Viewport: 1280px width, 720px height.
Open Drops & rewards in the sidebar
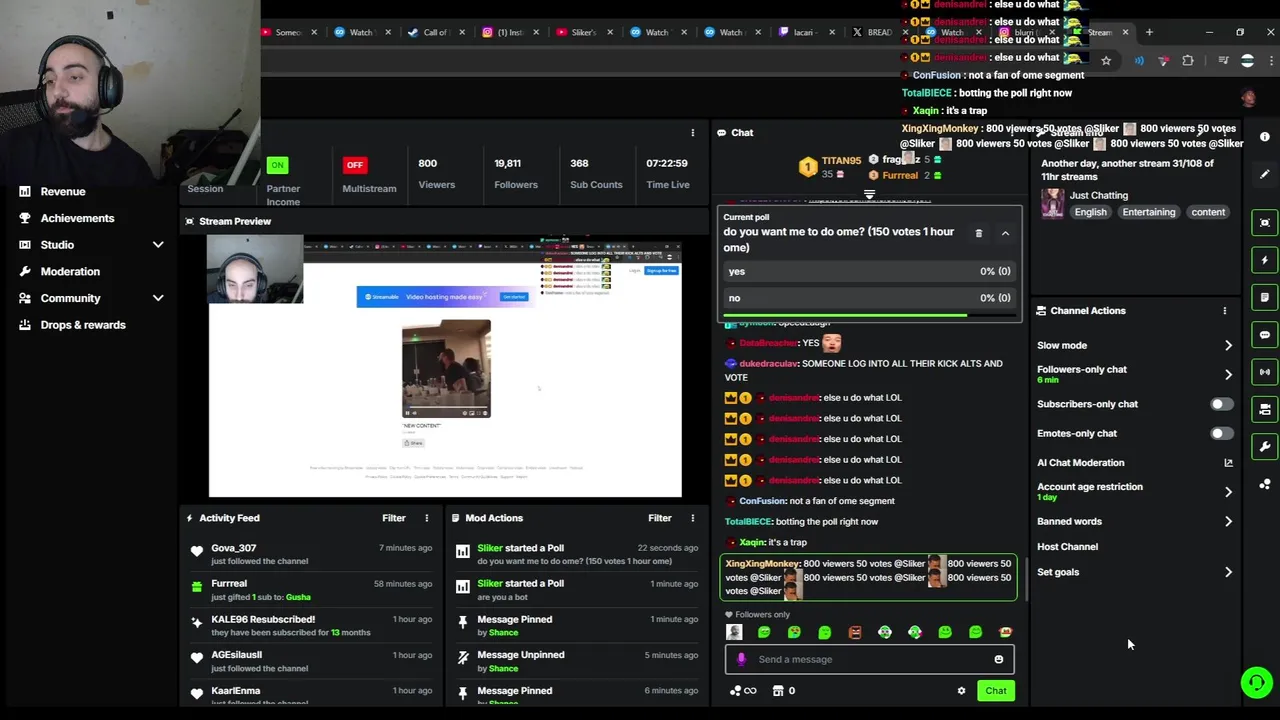coord(83,325)
